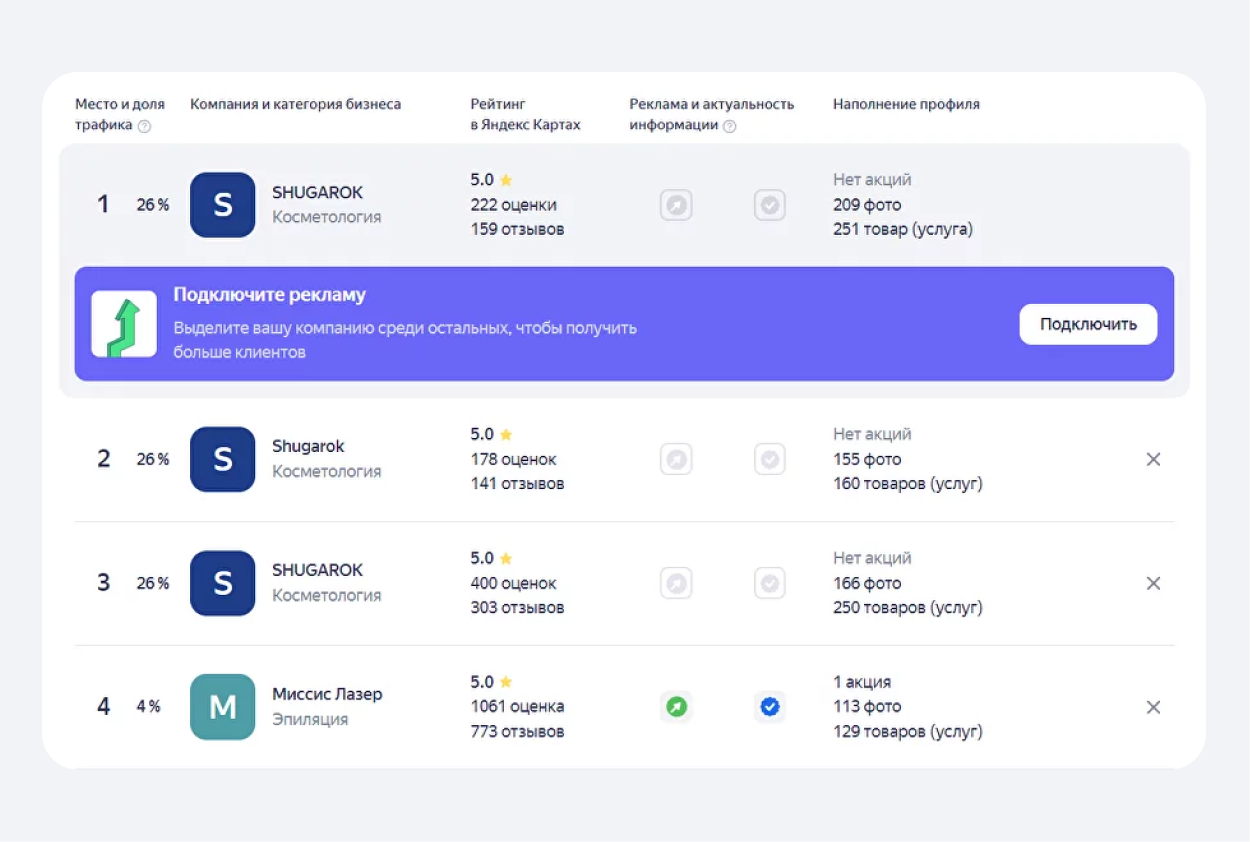Click the "Эпиляция" category label
This screenshot has height=842, width=1250.
(x=310, y=719)
